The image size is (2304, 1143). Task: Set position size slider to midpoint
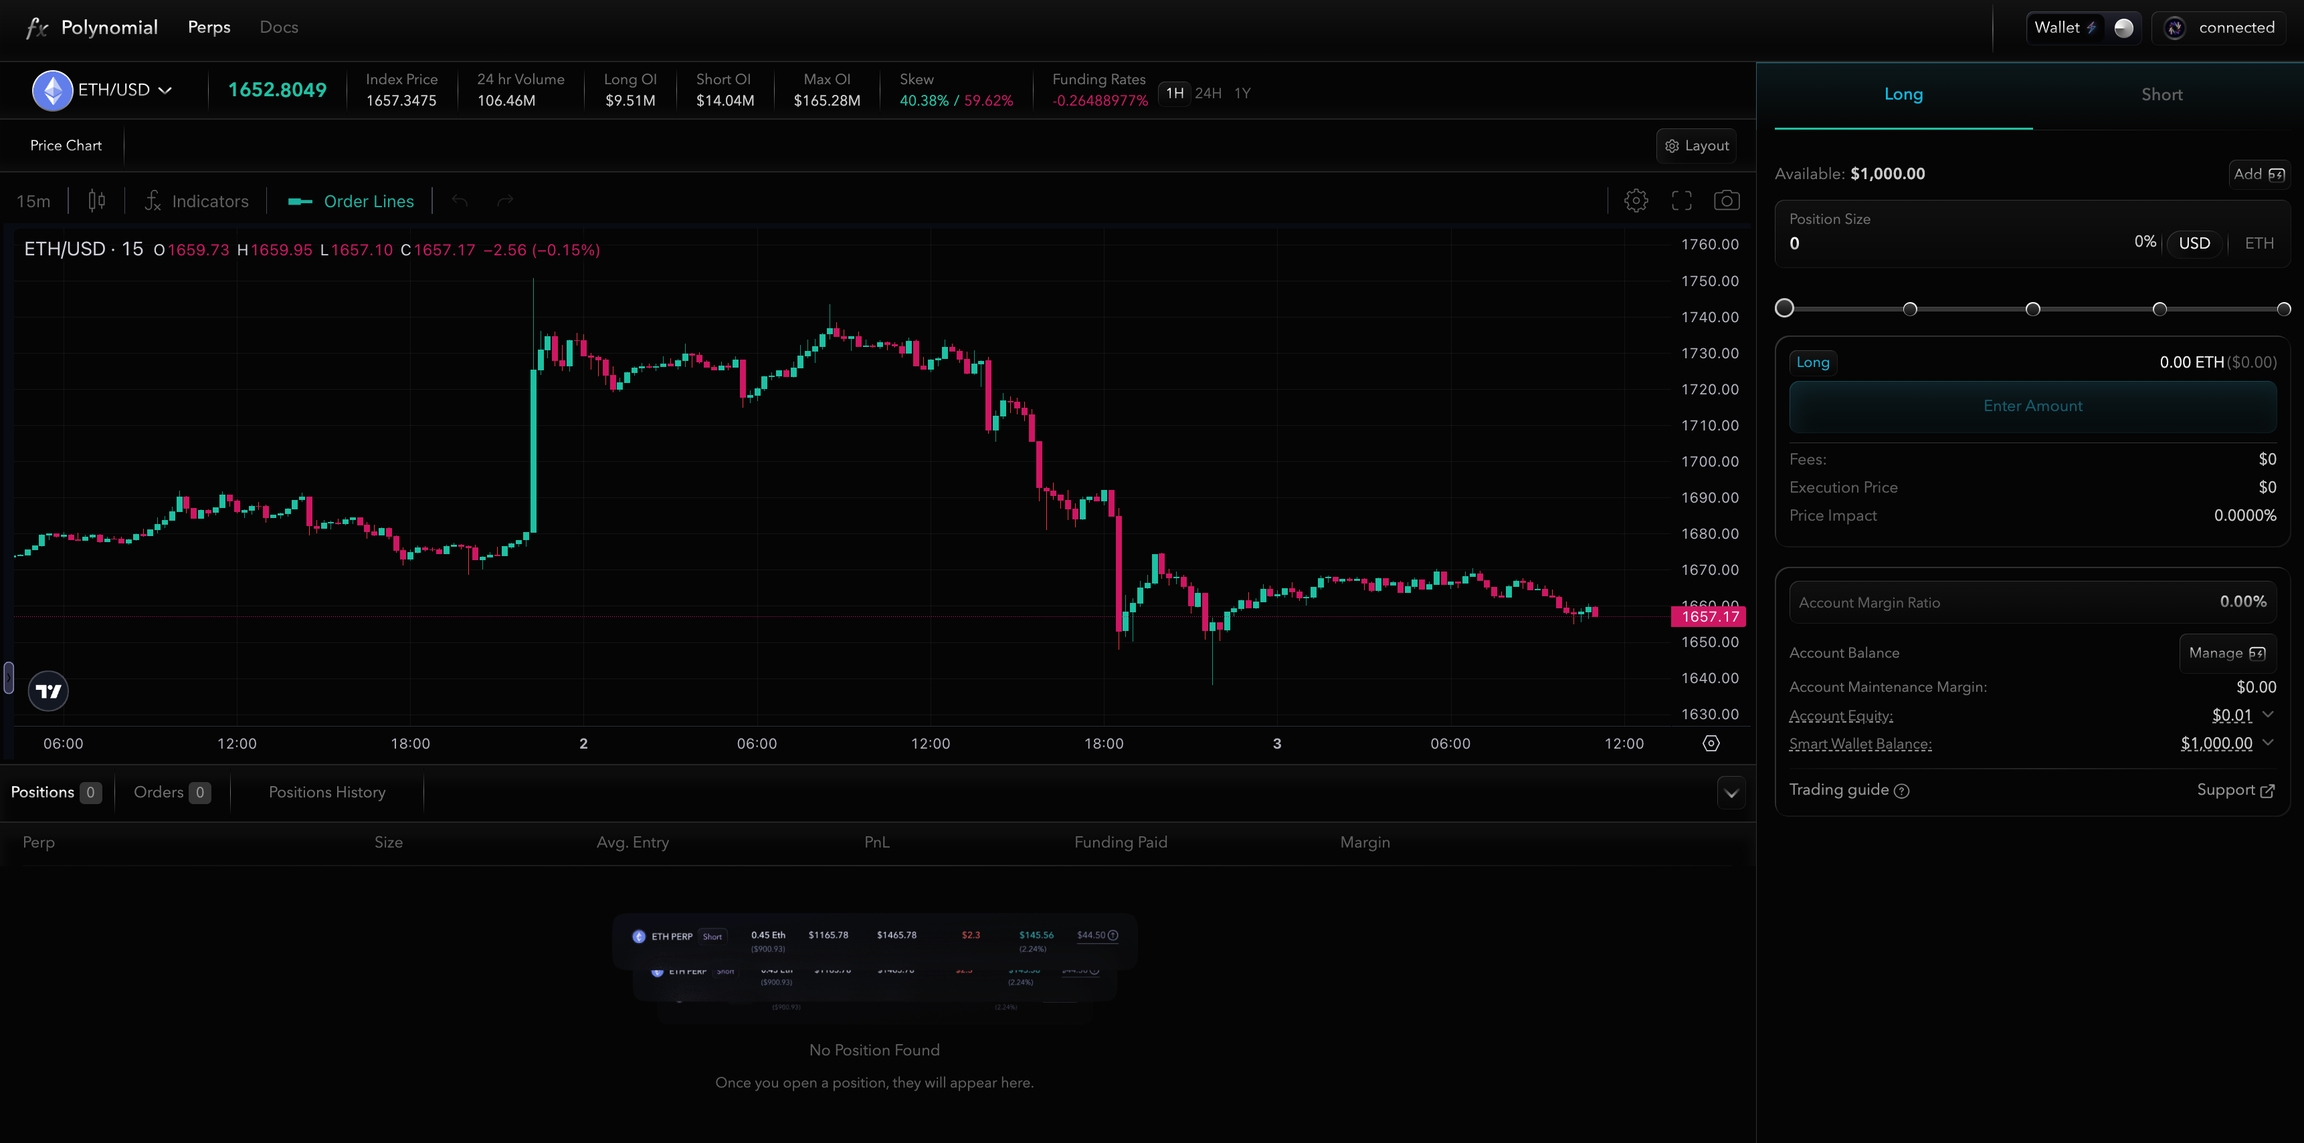[x=2033, y=309]
